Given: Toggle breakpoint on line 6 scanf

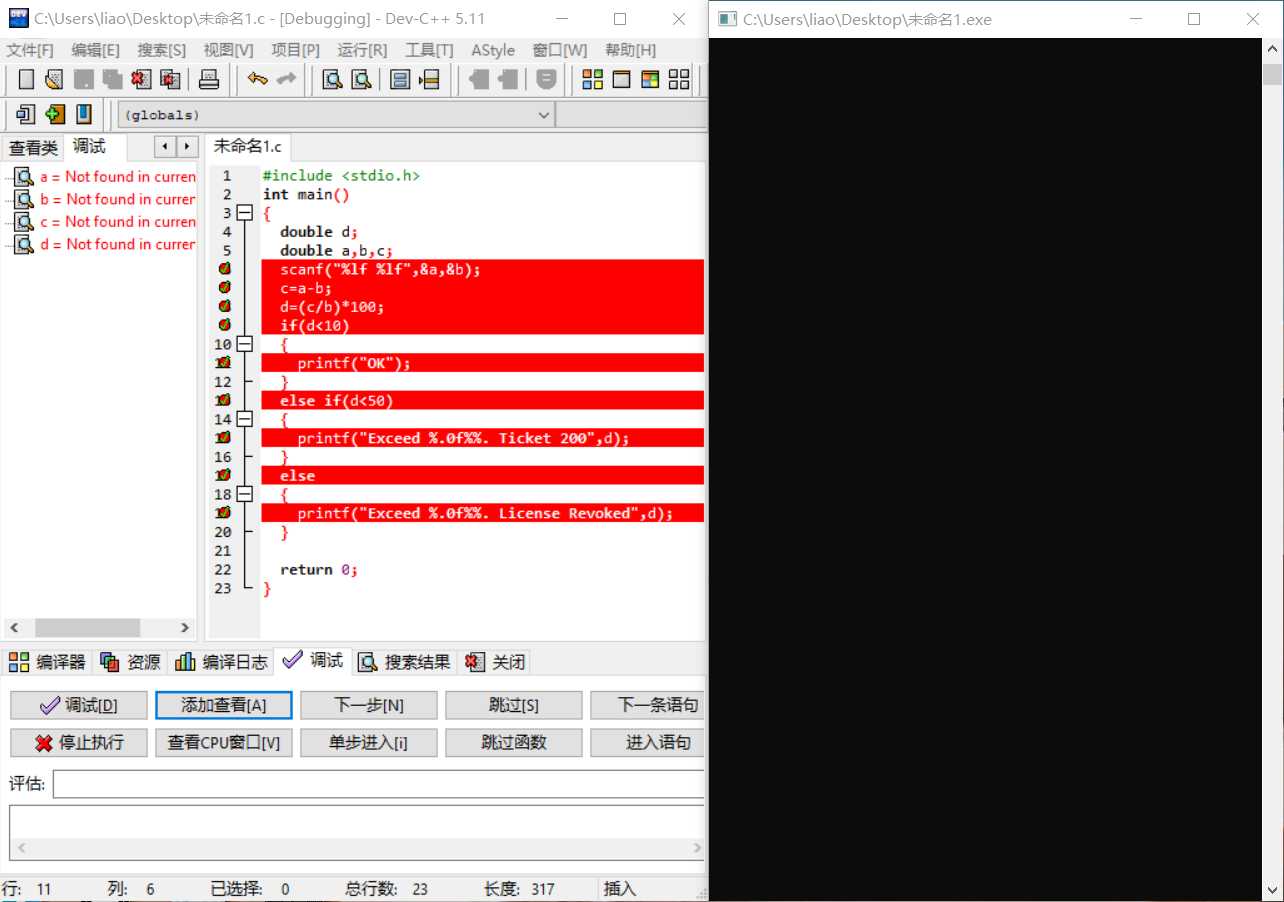Looking at the screenshot, I should [x=224, y=269].
